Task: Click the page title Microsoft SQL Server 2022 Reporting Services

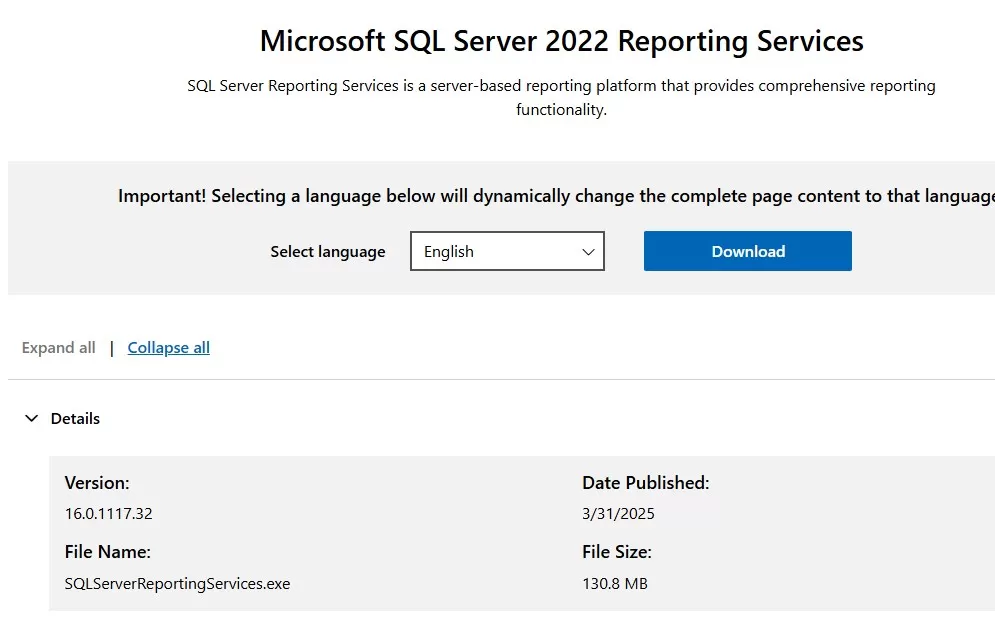Action: coord(561,41)
